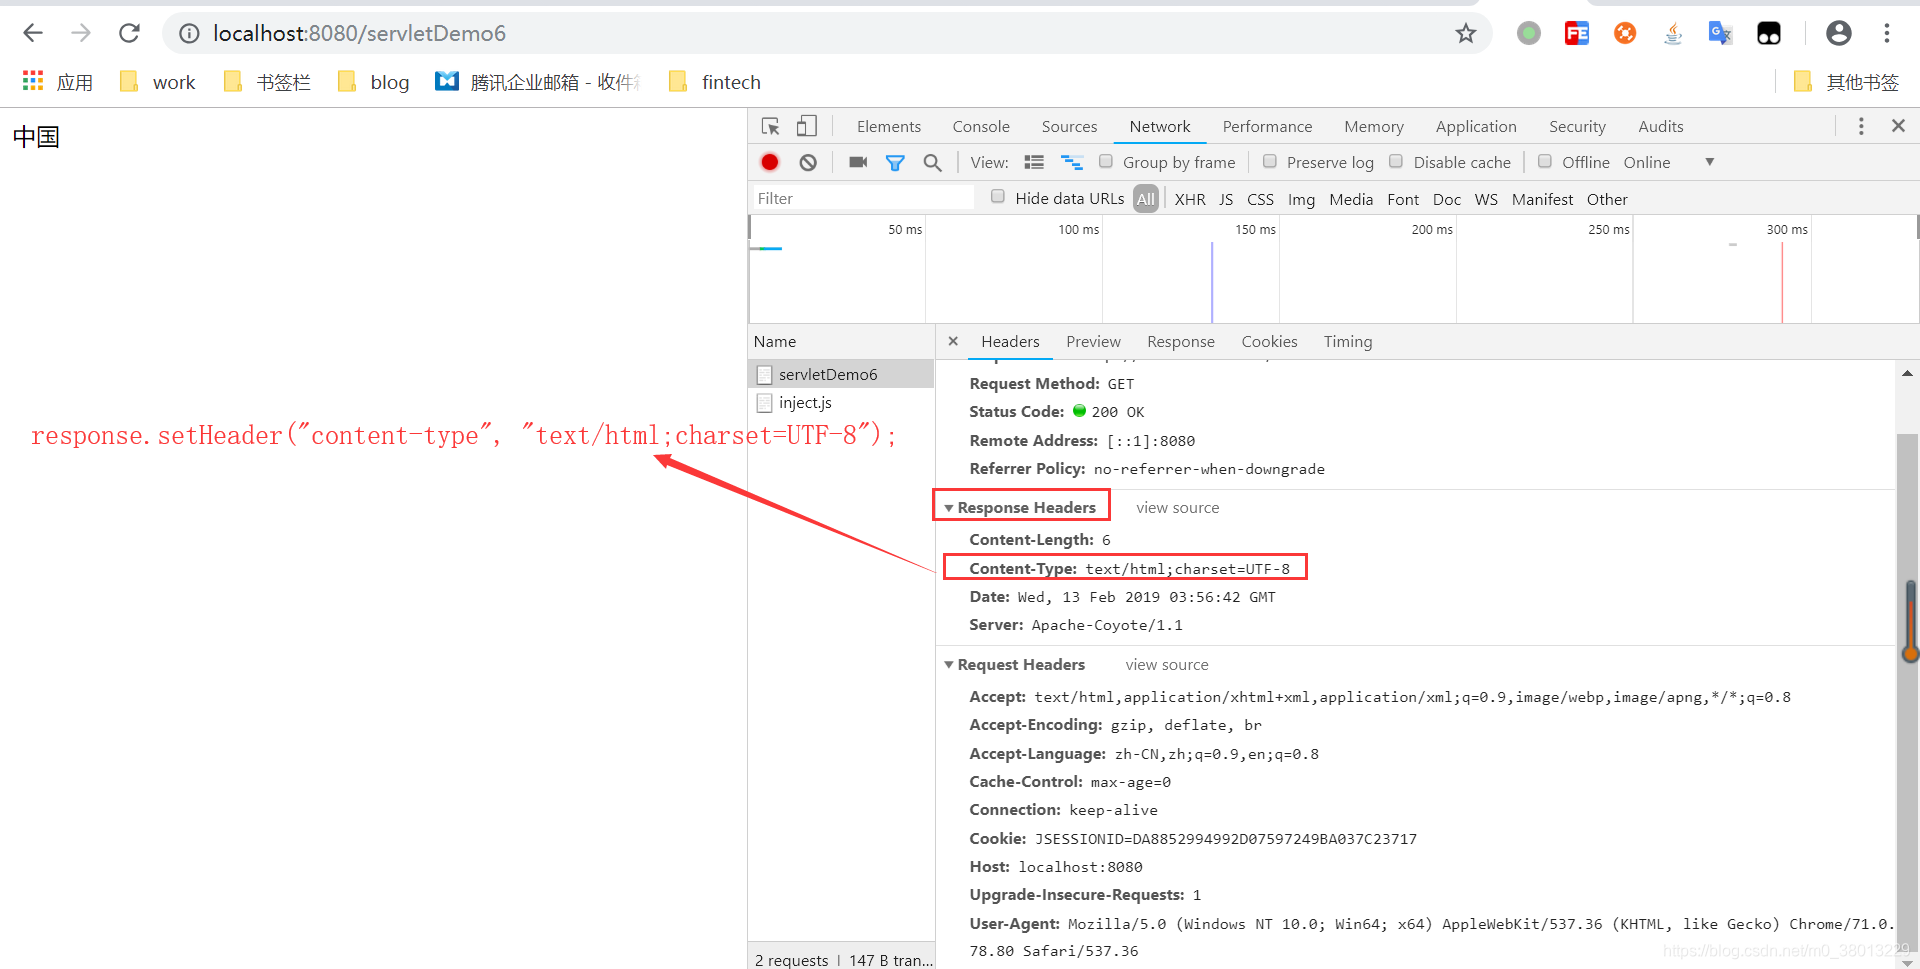The image size is (1920, 969).
Task: Open the blog bookmarks folder
Action: 374,82
